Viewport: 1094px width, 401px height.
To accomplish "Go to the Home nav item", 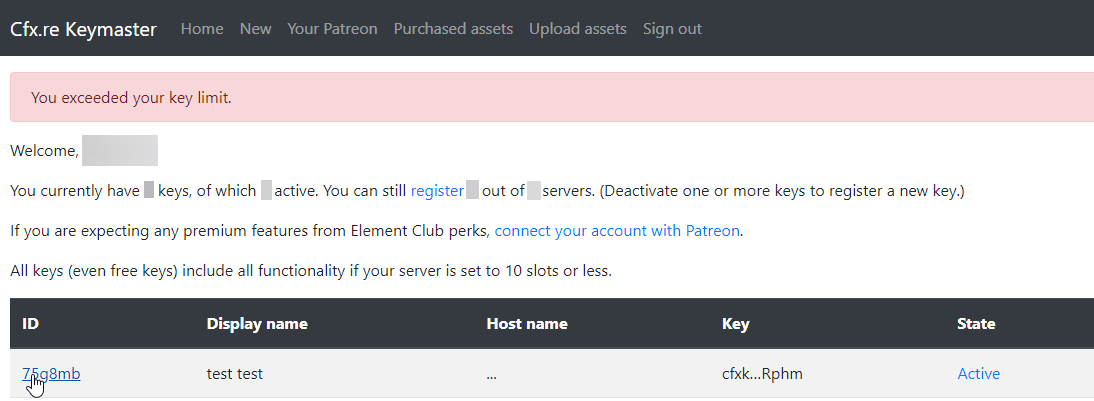I will [x=202, y=29].
